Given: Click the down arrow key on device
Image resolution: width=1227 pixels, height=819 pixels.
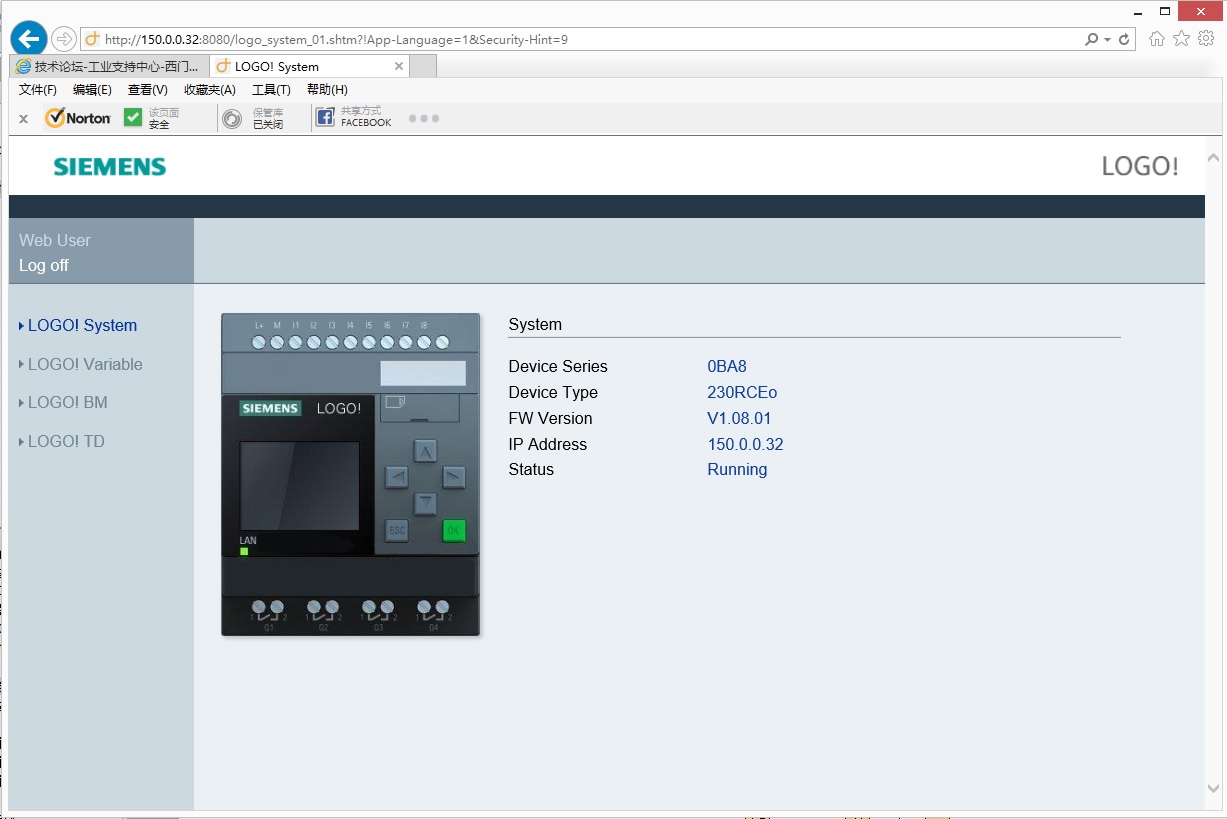Looking at the screenshot, I should click(426, 503).
